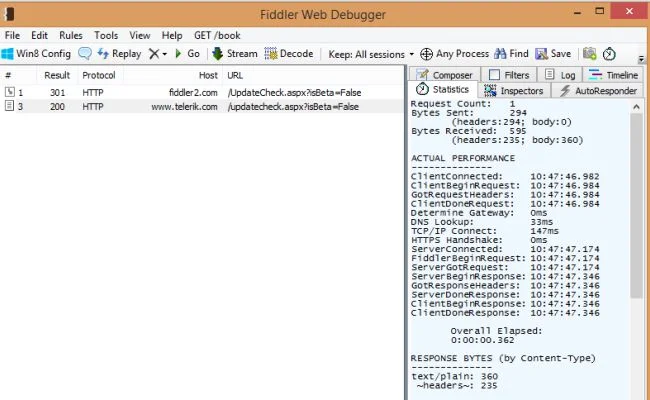This screenshot has width=650, height=400.
Task: Open the Tools menu
Action: (x=106, y=35)
